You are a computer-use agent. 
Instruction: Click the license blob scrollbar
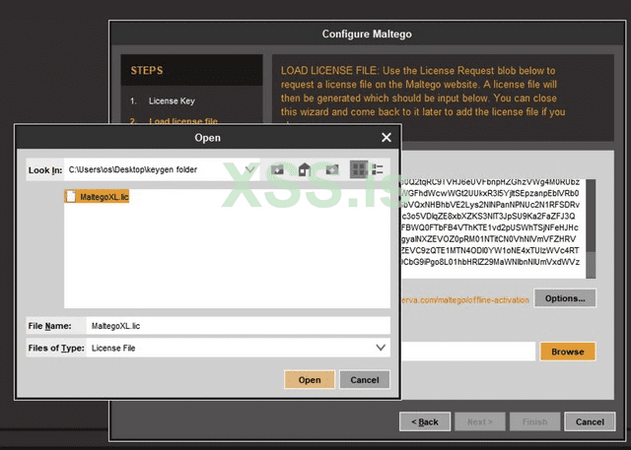(591, 229)
